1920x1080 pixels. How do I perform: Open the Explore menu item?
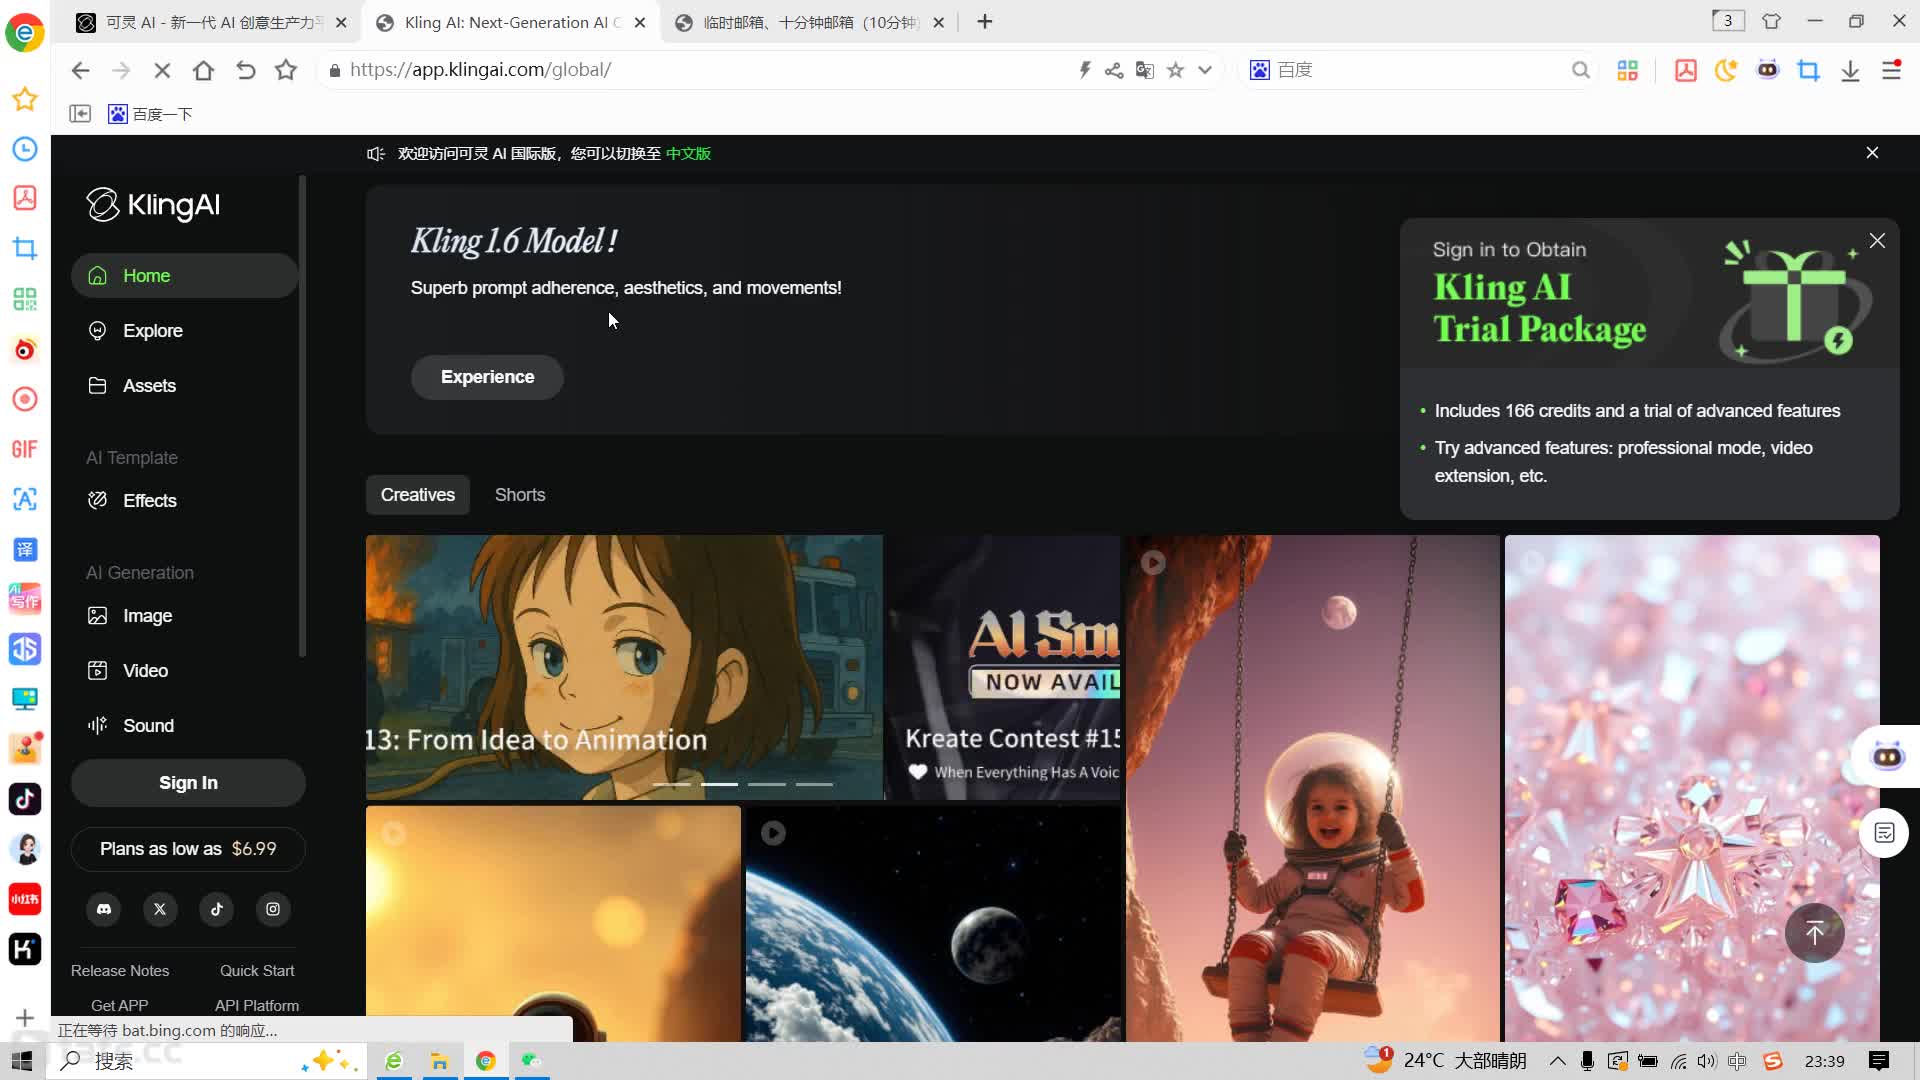coord(152,330)
